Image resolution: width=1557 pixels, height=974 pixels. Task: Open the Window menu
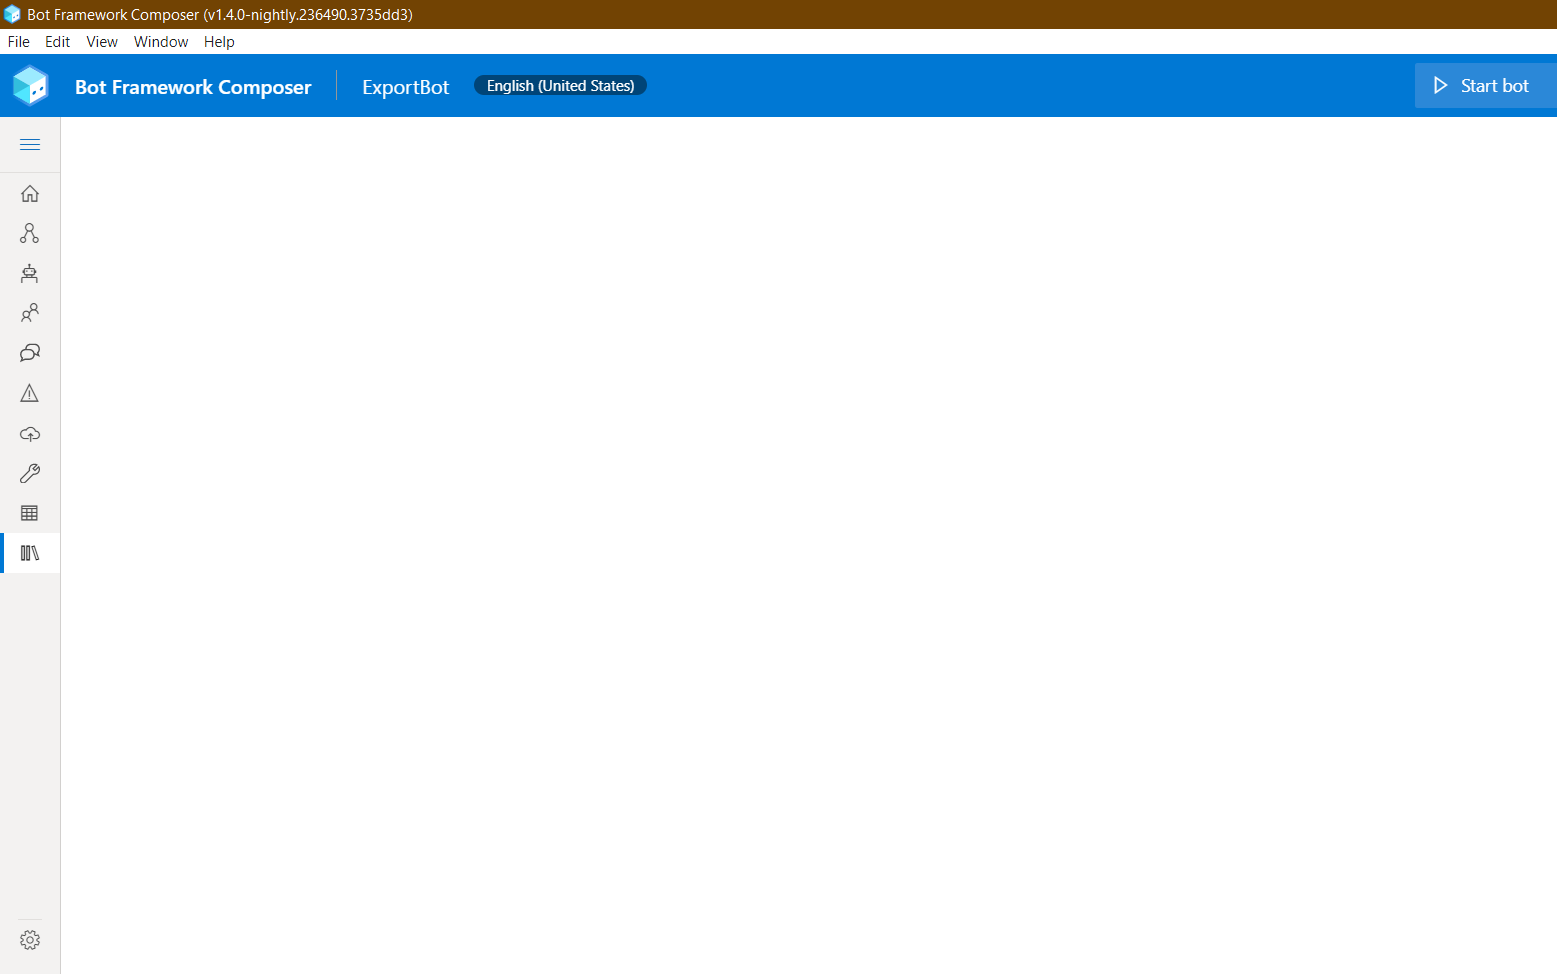[160, 41]
